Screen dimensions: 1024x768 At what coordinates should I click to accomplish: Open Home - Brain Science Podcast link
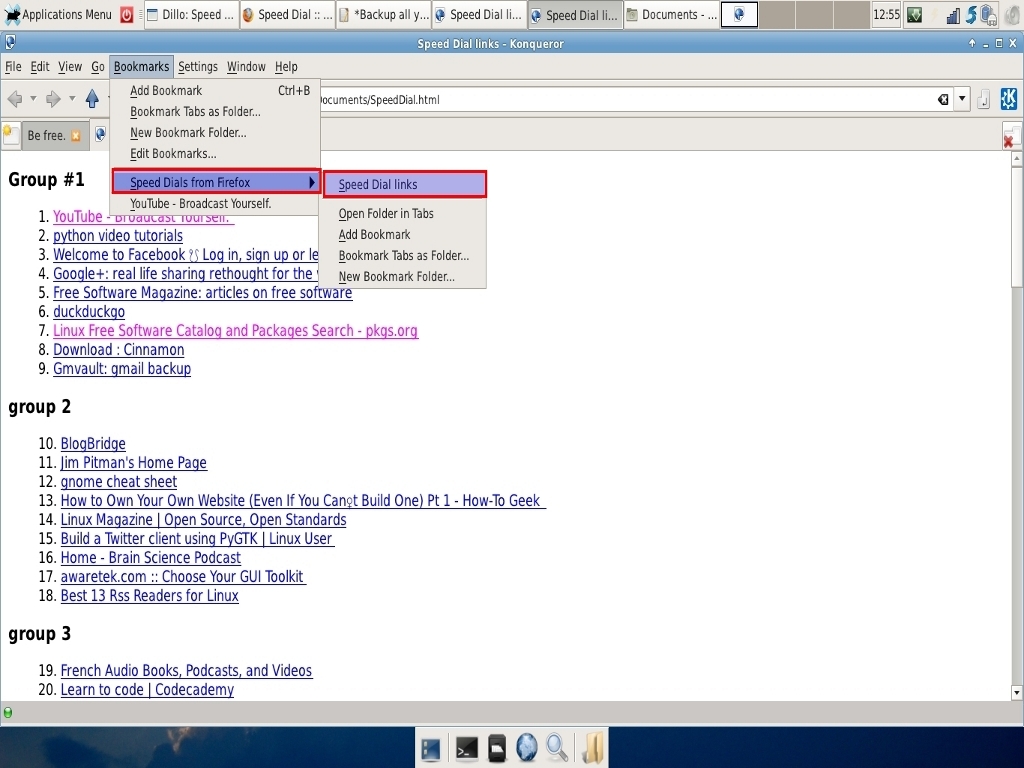(x=150, y=557)
